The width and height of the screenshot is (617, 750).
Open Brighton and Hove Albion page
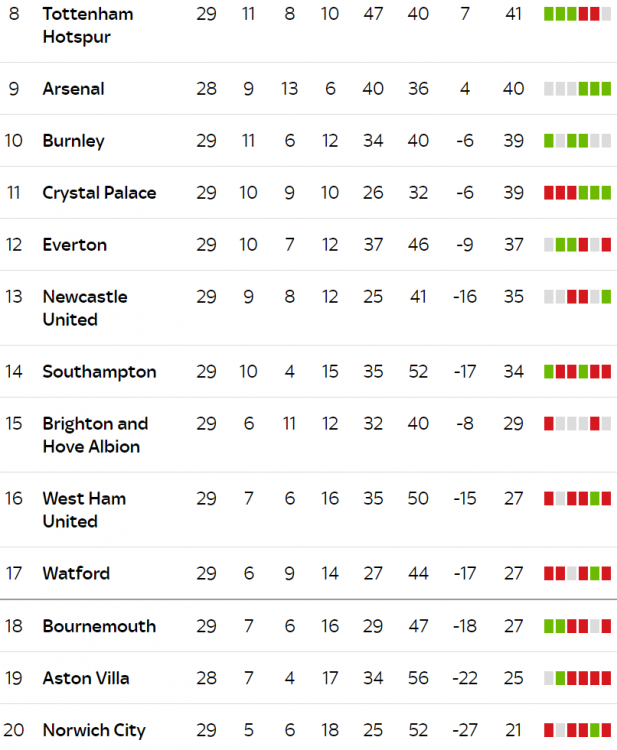[x=95, y=435]
